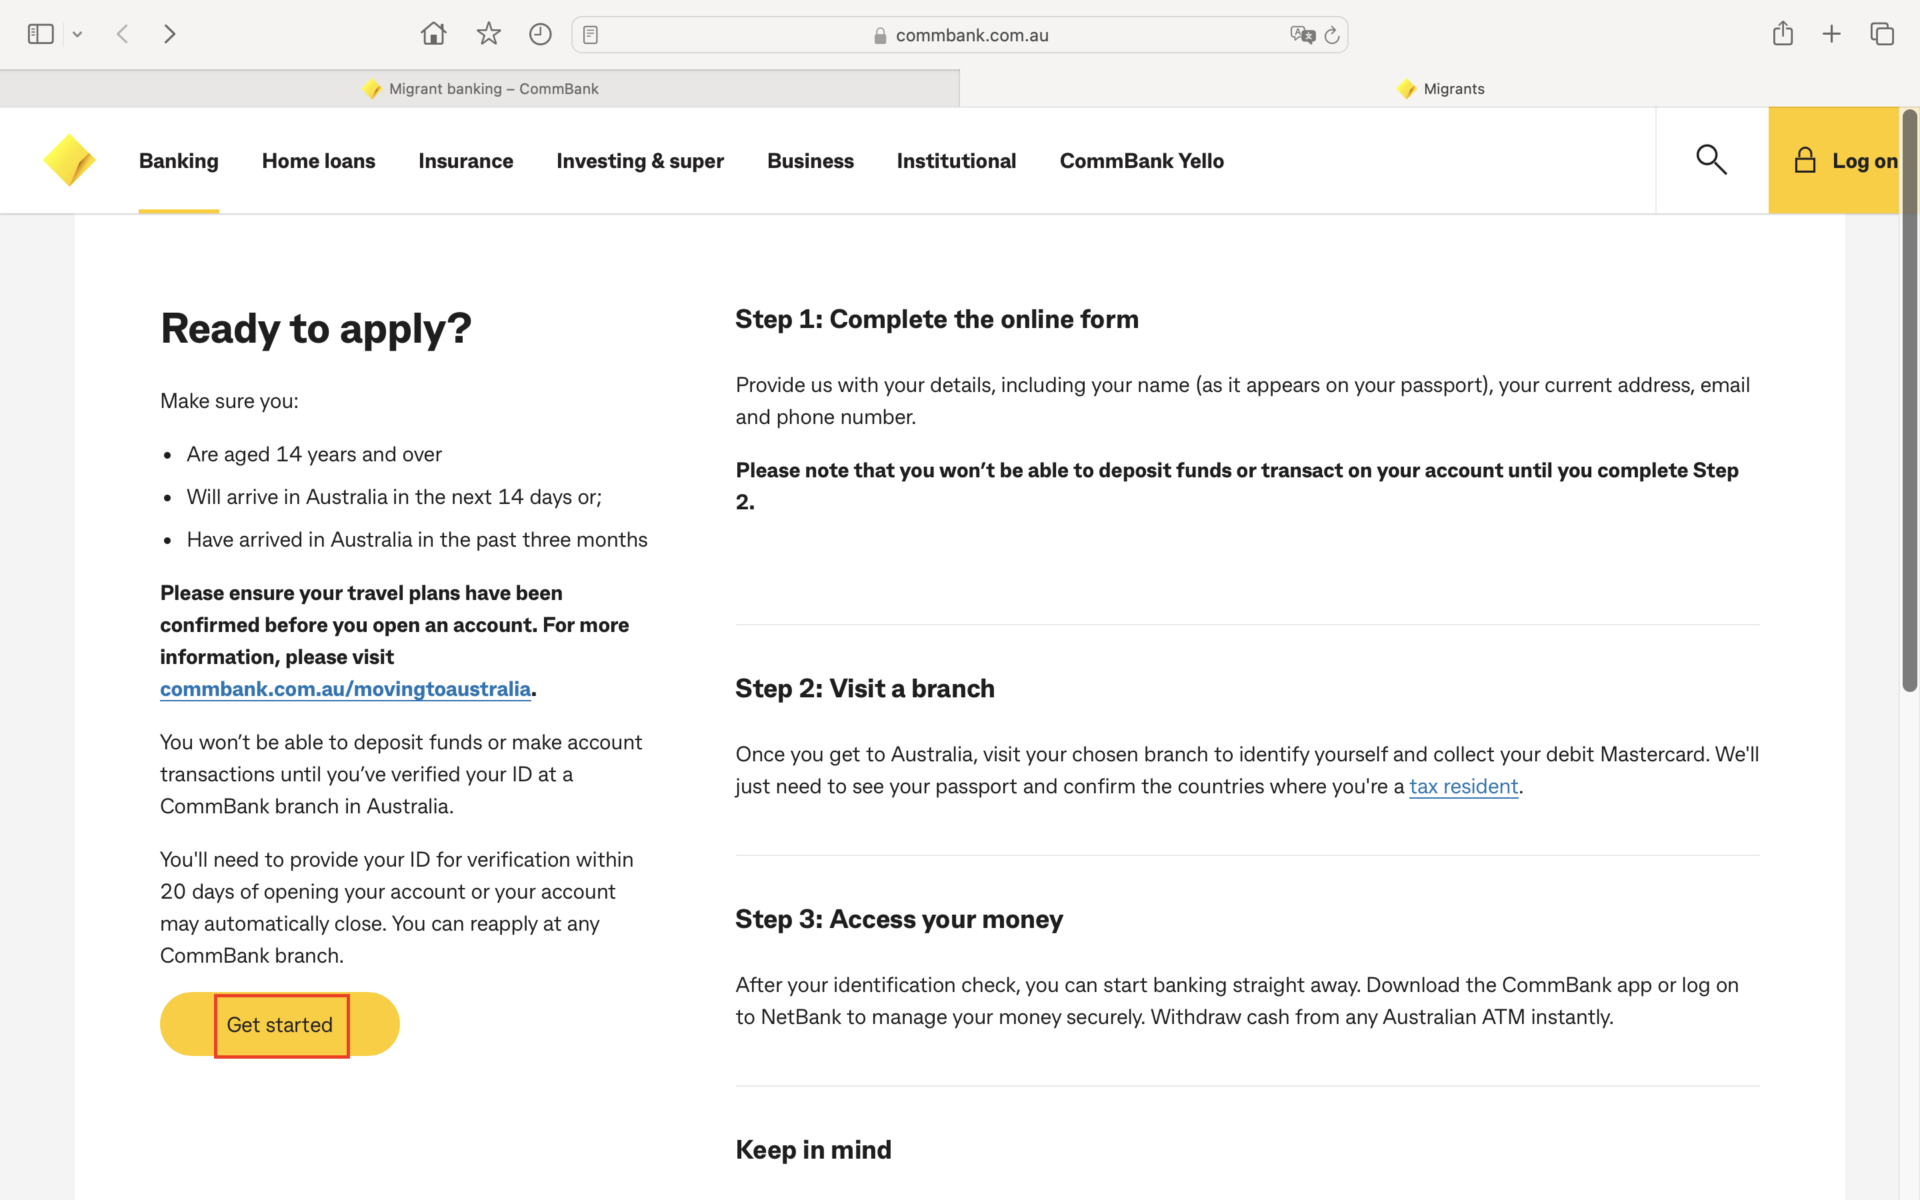Reload the page
Viewport: 1920px width, 1200px height.
click(x=1332, y=35)
